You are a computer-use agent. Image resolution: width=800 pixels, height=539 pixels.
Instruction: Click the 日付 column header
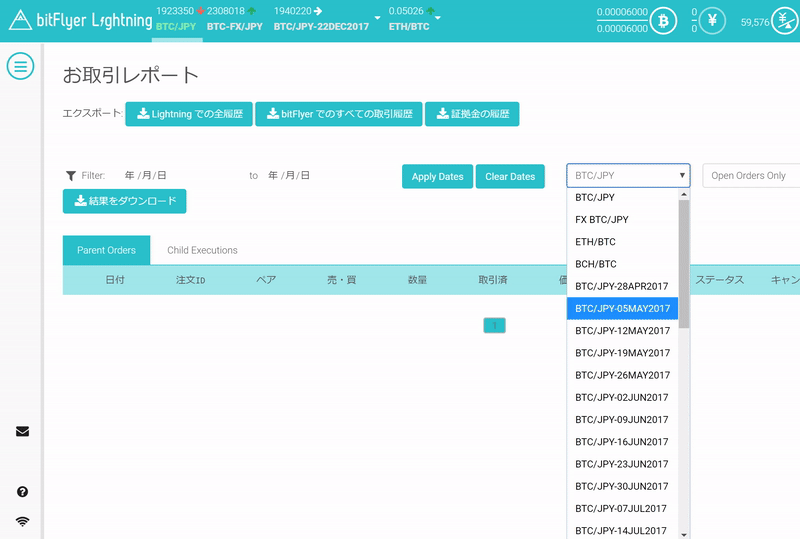click(x=115, y=280)
